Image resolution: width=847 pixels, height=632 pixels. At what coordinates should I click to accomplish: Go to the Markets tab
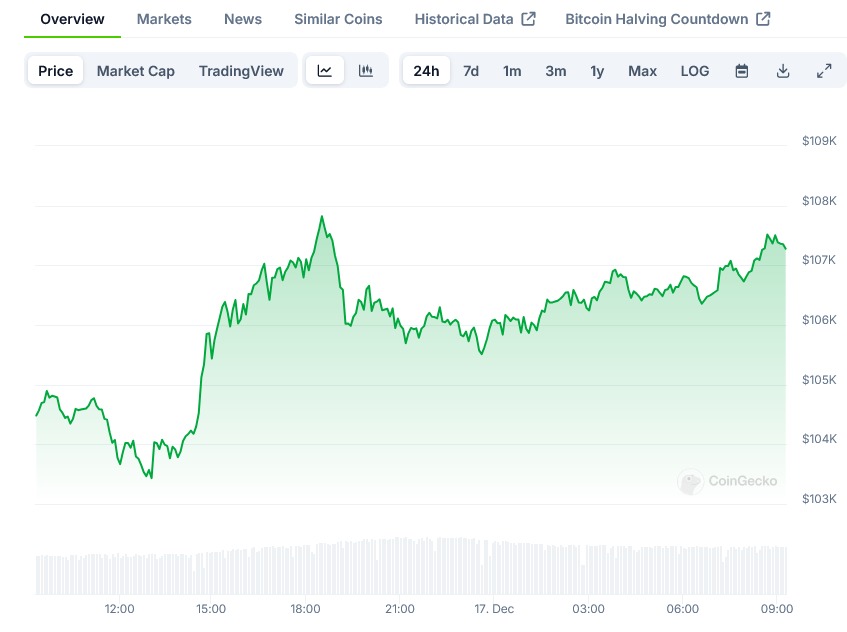pyautogui.click(x=164, y=19)
